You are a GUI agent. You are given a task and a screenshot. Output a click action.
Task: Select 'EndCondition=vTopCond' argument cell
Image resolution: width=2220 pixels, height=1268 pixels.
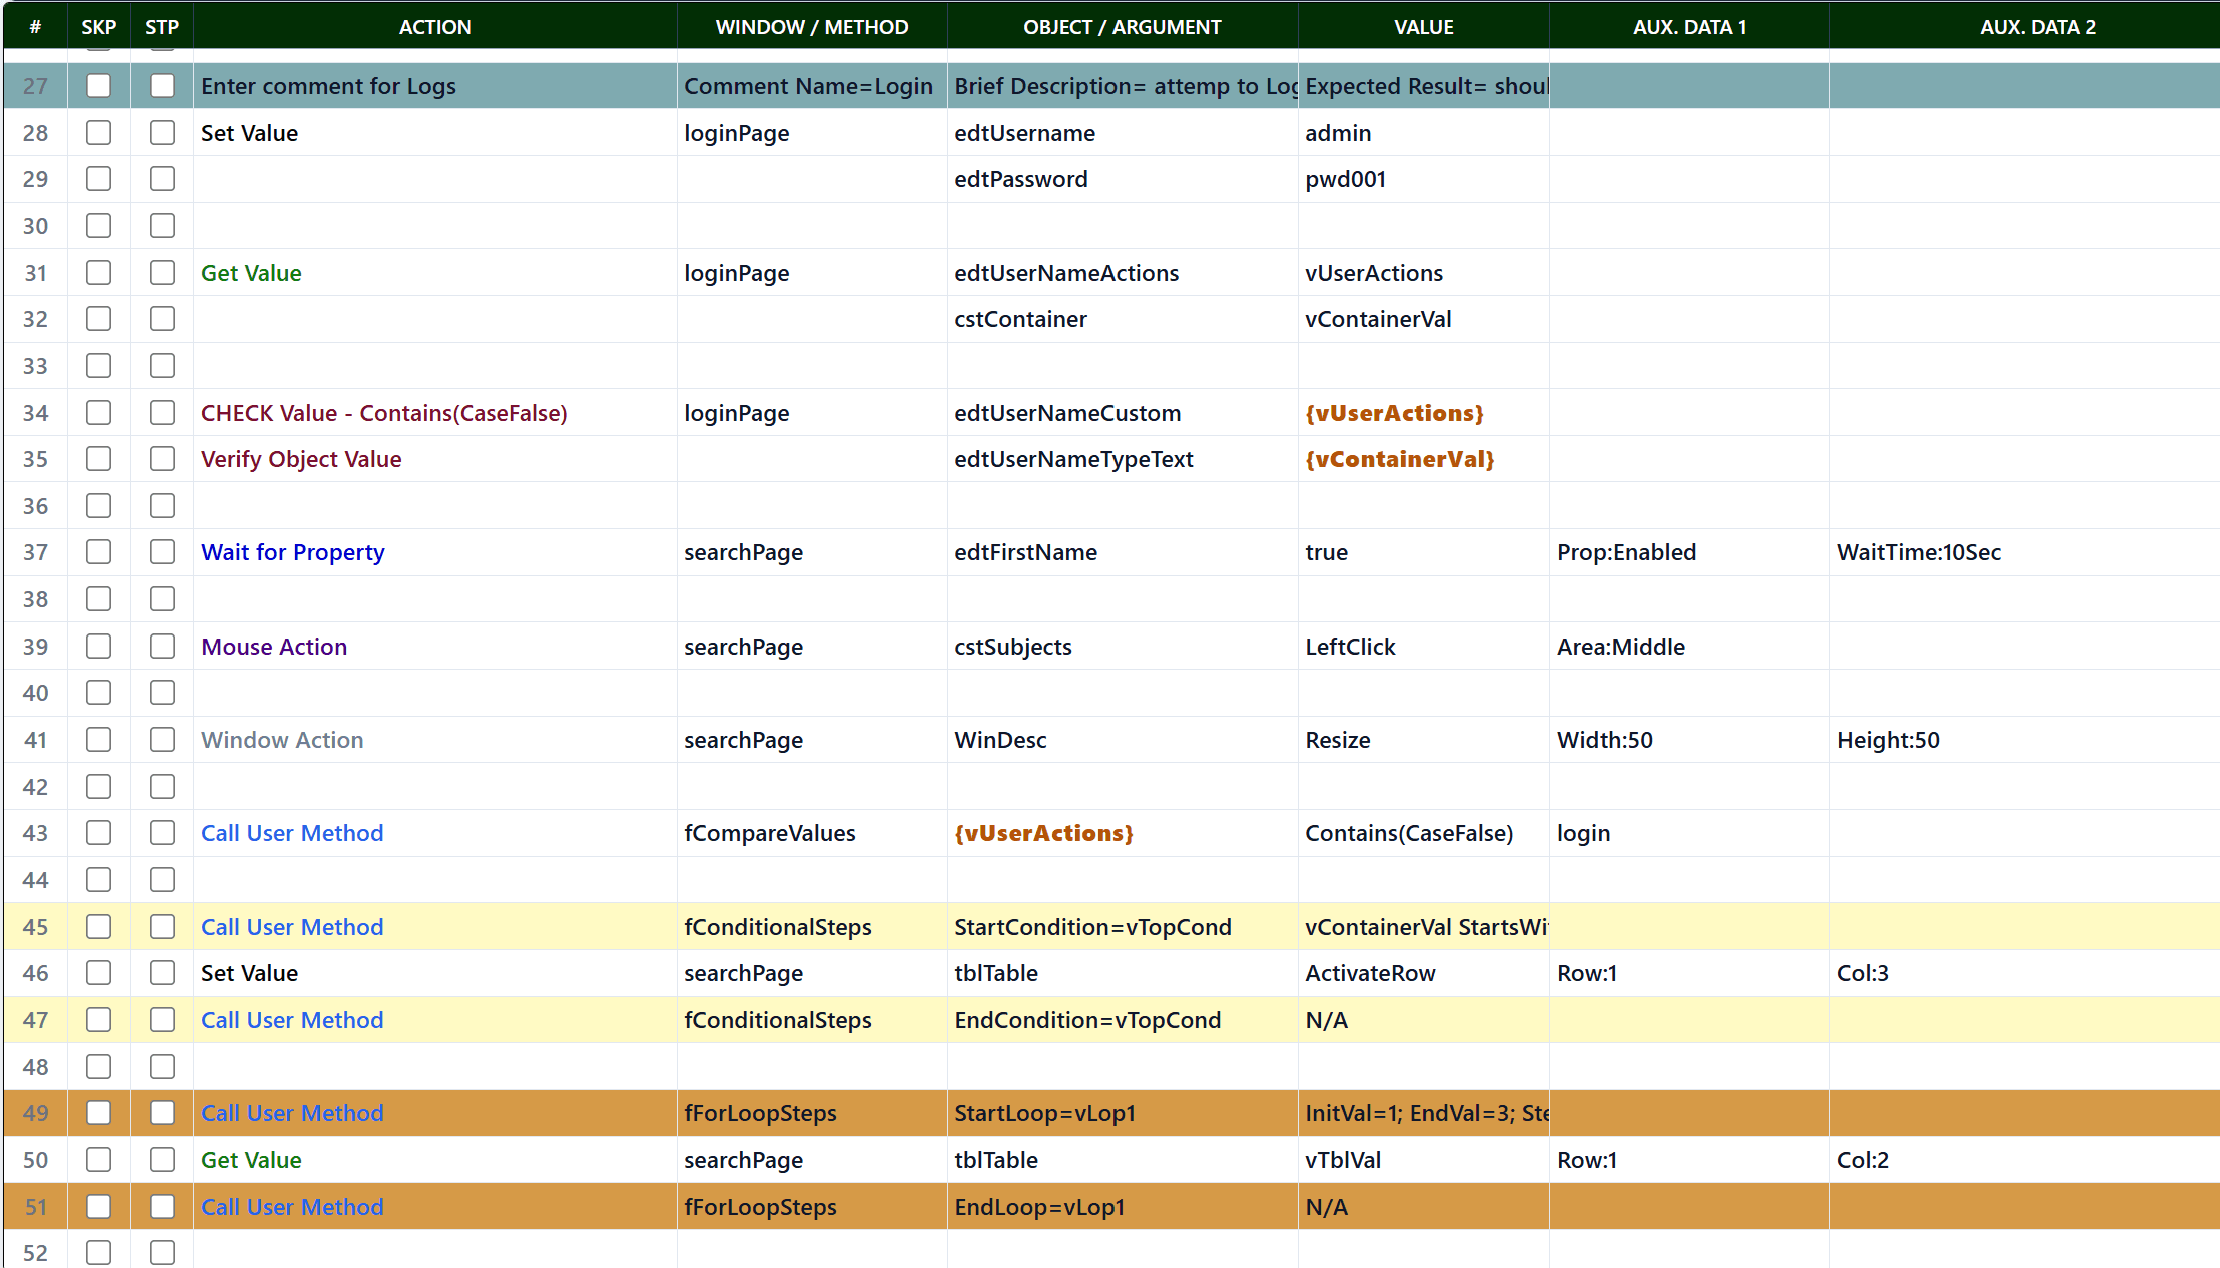point(1122,1020)
